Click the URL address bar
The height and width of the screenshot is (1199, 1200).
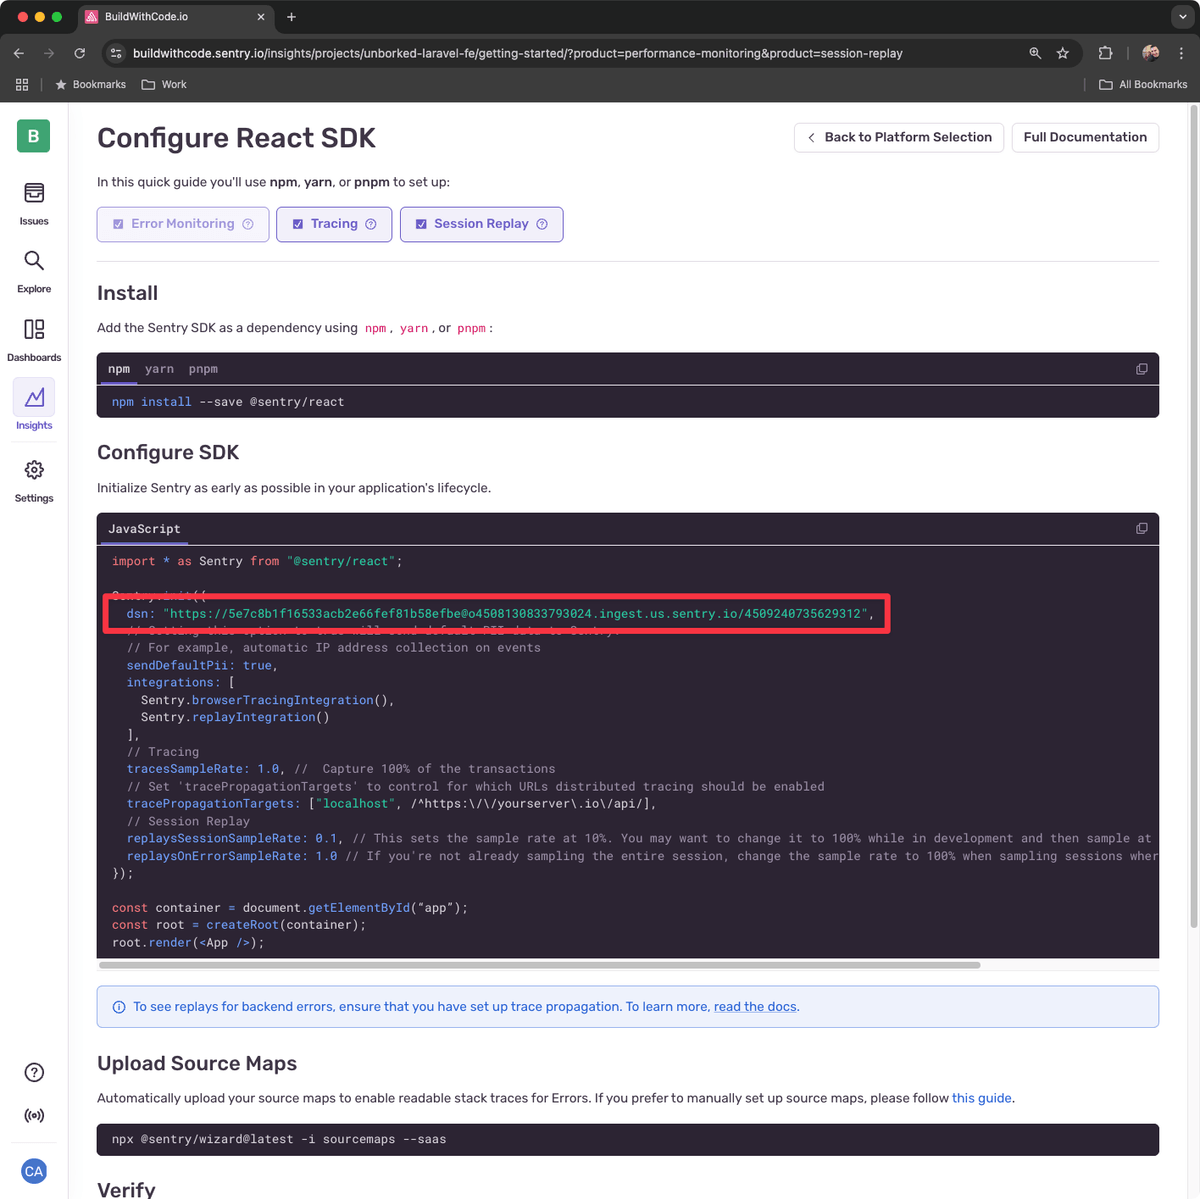click(x=517, y=53)
